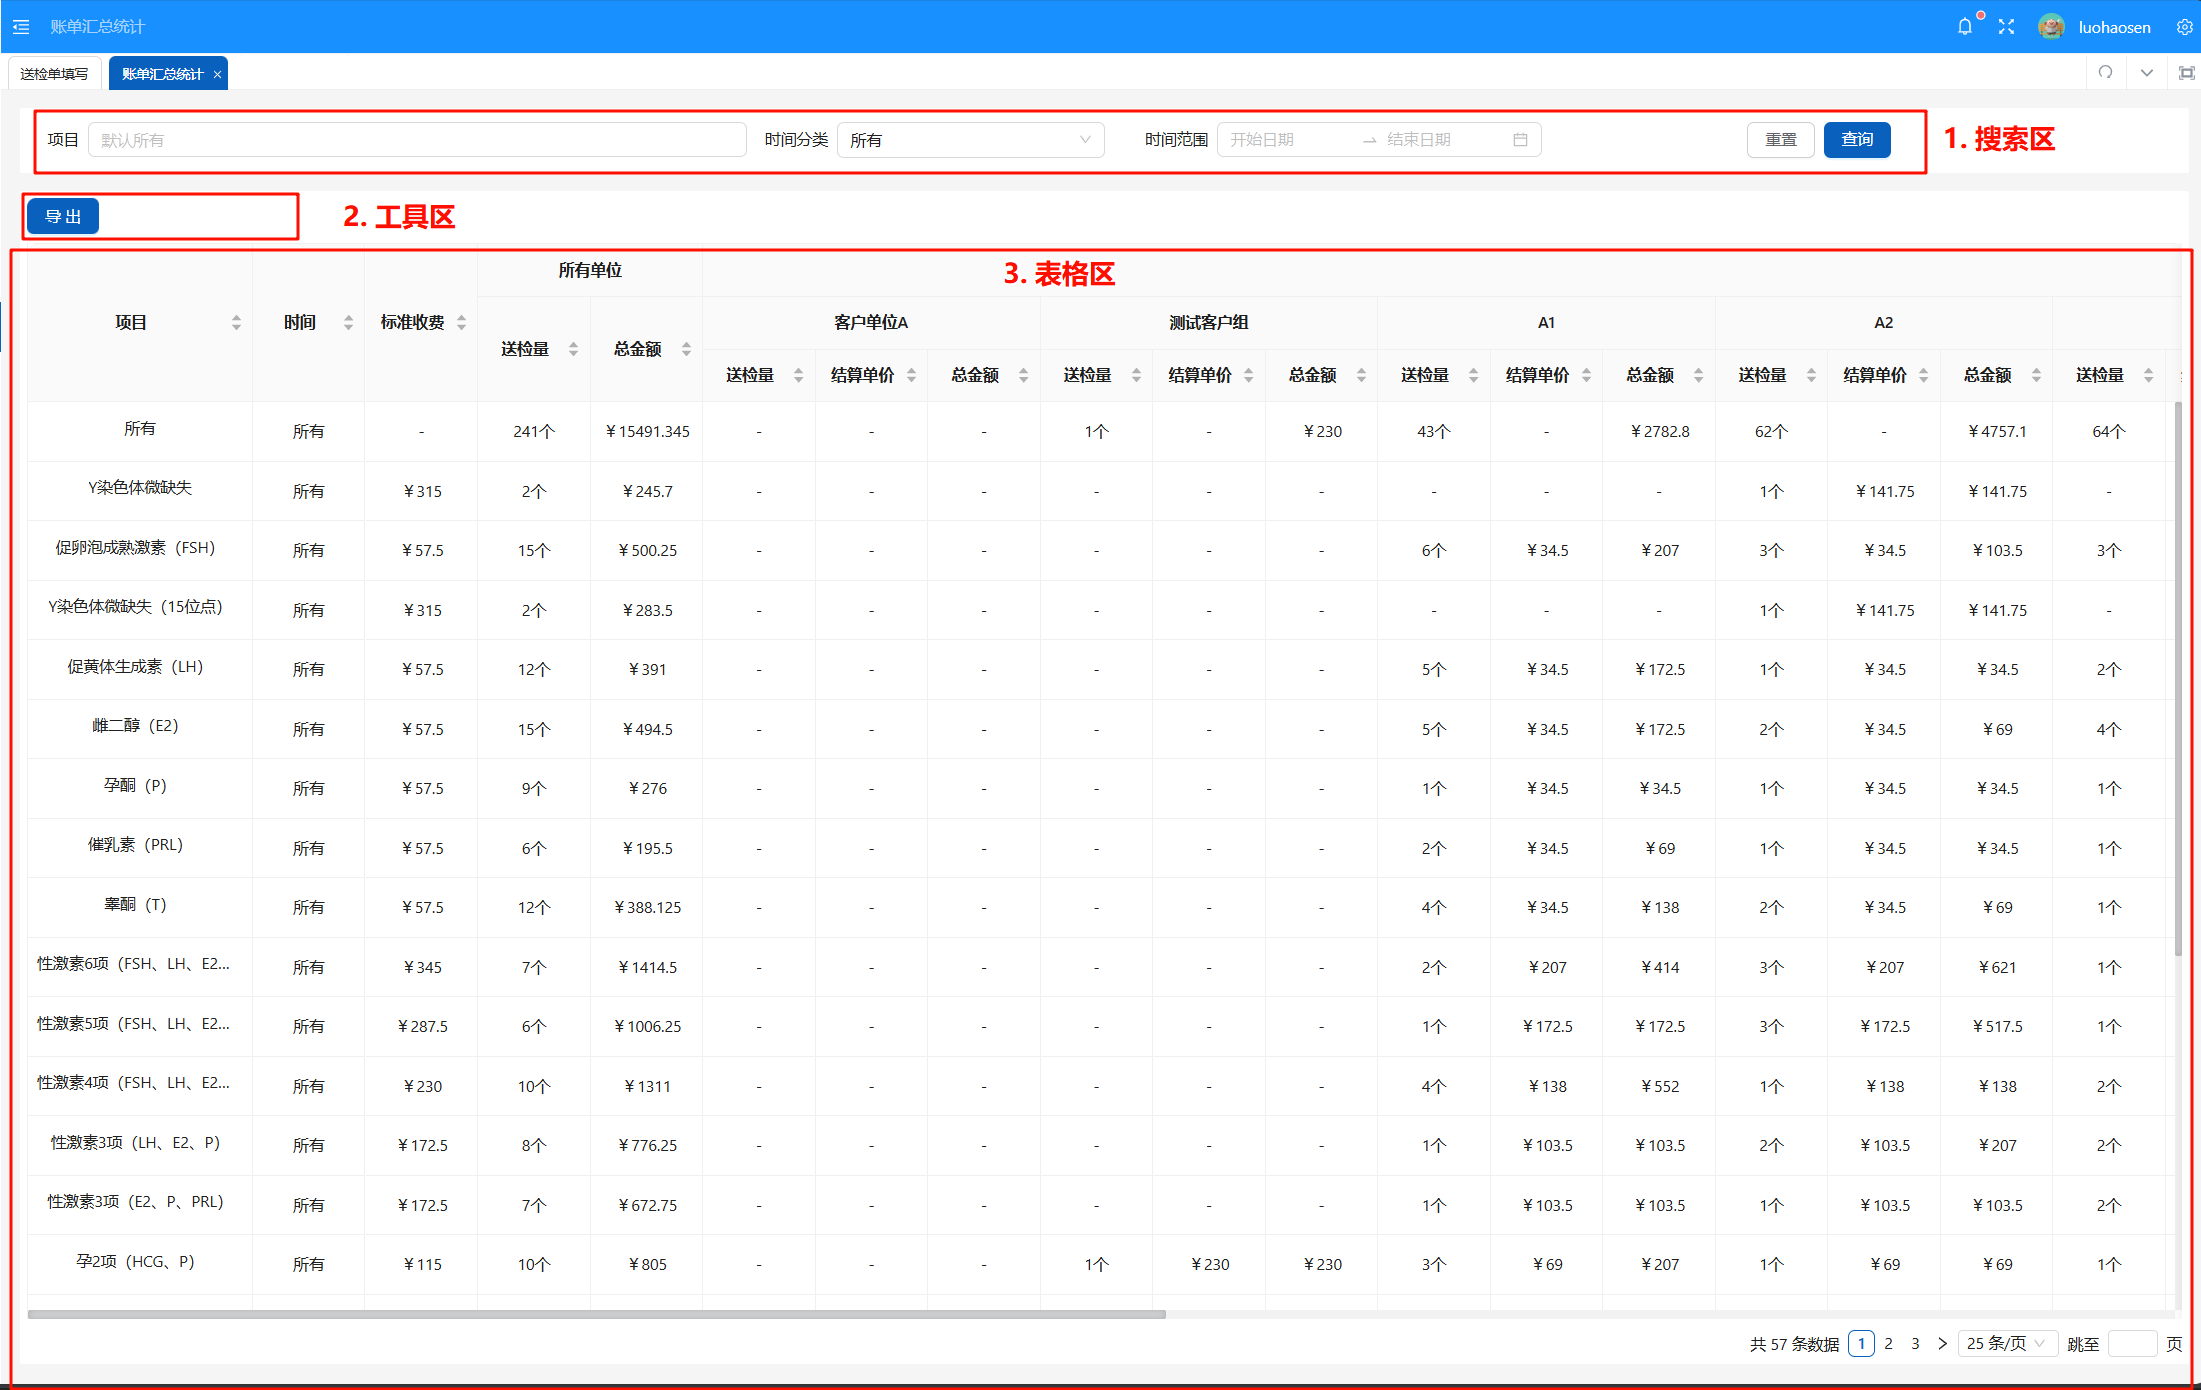Close the 账单汇总统计 tab
The height and width of the screenshot is (1390, 2201).
pyautogui.click(x=217, y=74)
